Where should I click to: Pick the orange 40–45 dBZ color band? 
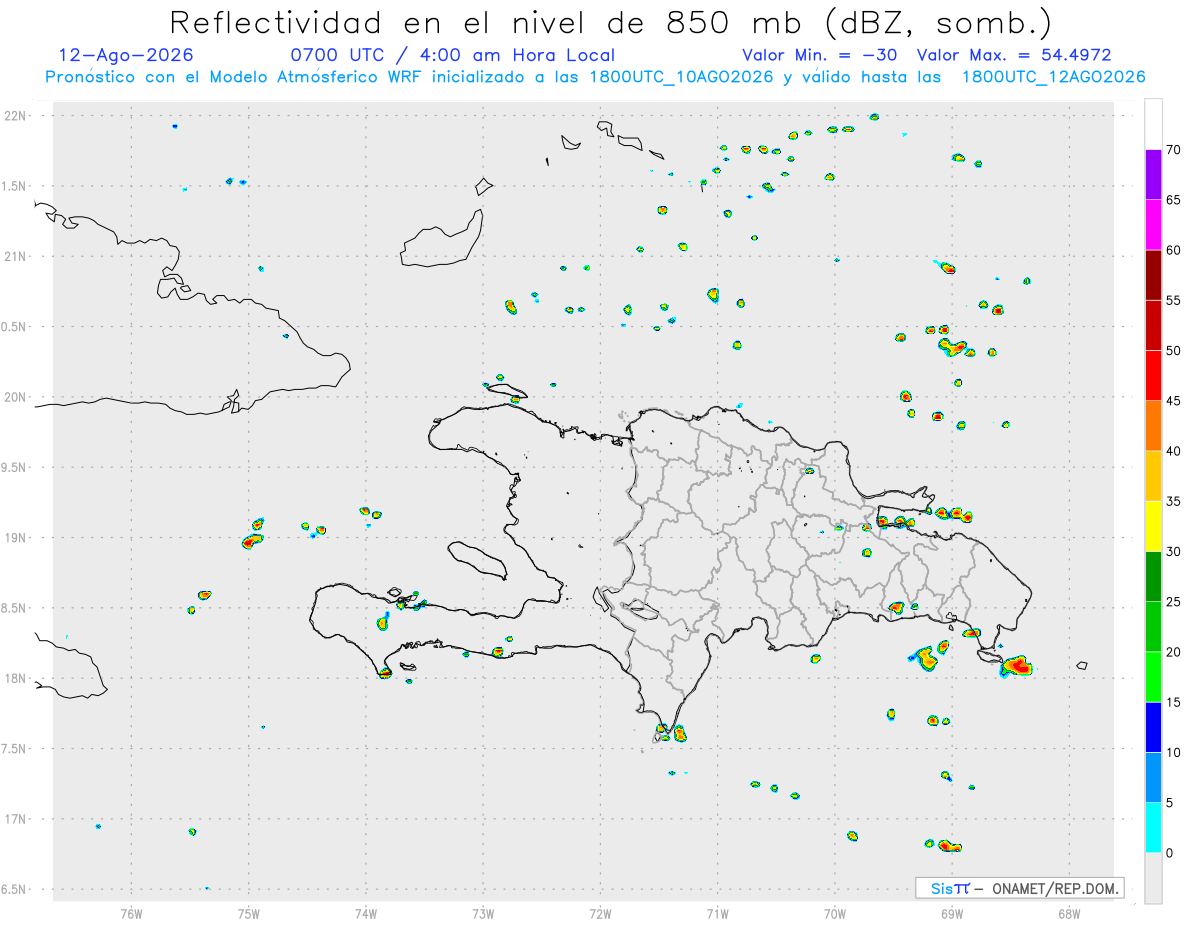[x=1153, y=426]
